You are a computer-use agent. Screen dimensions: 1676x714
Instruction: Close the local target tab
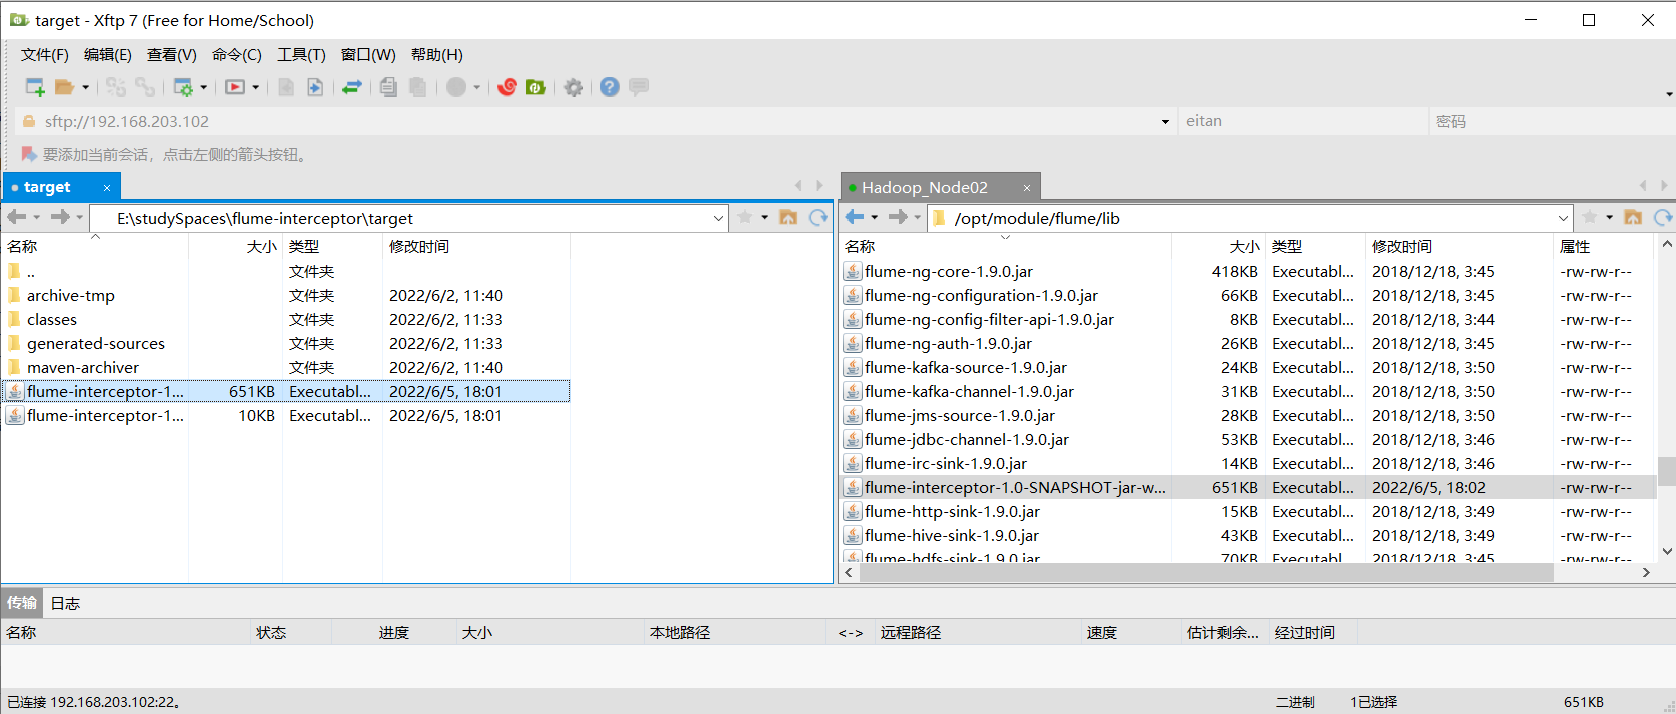[x=107, y=188]
